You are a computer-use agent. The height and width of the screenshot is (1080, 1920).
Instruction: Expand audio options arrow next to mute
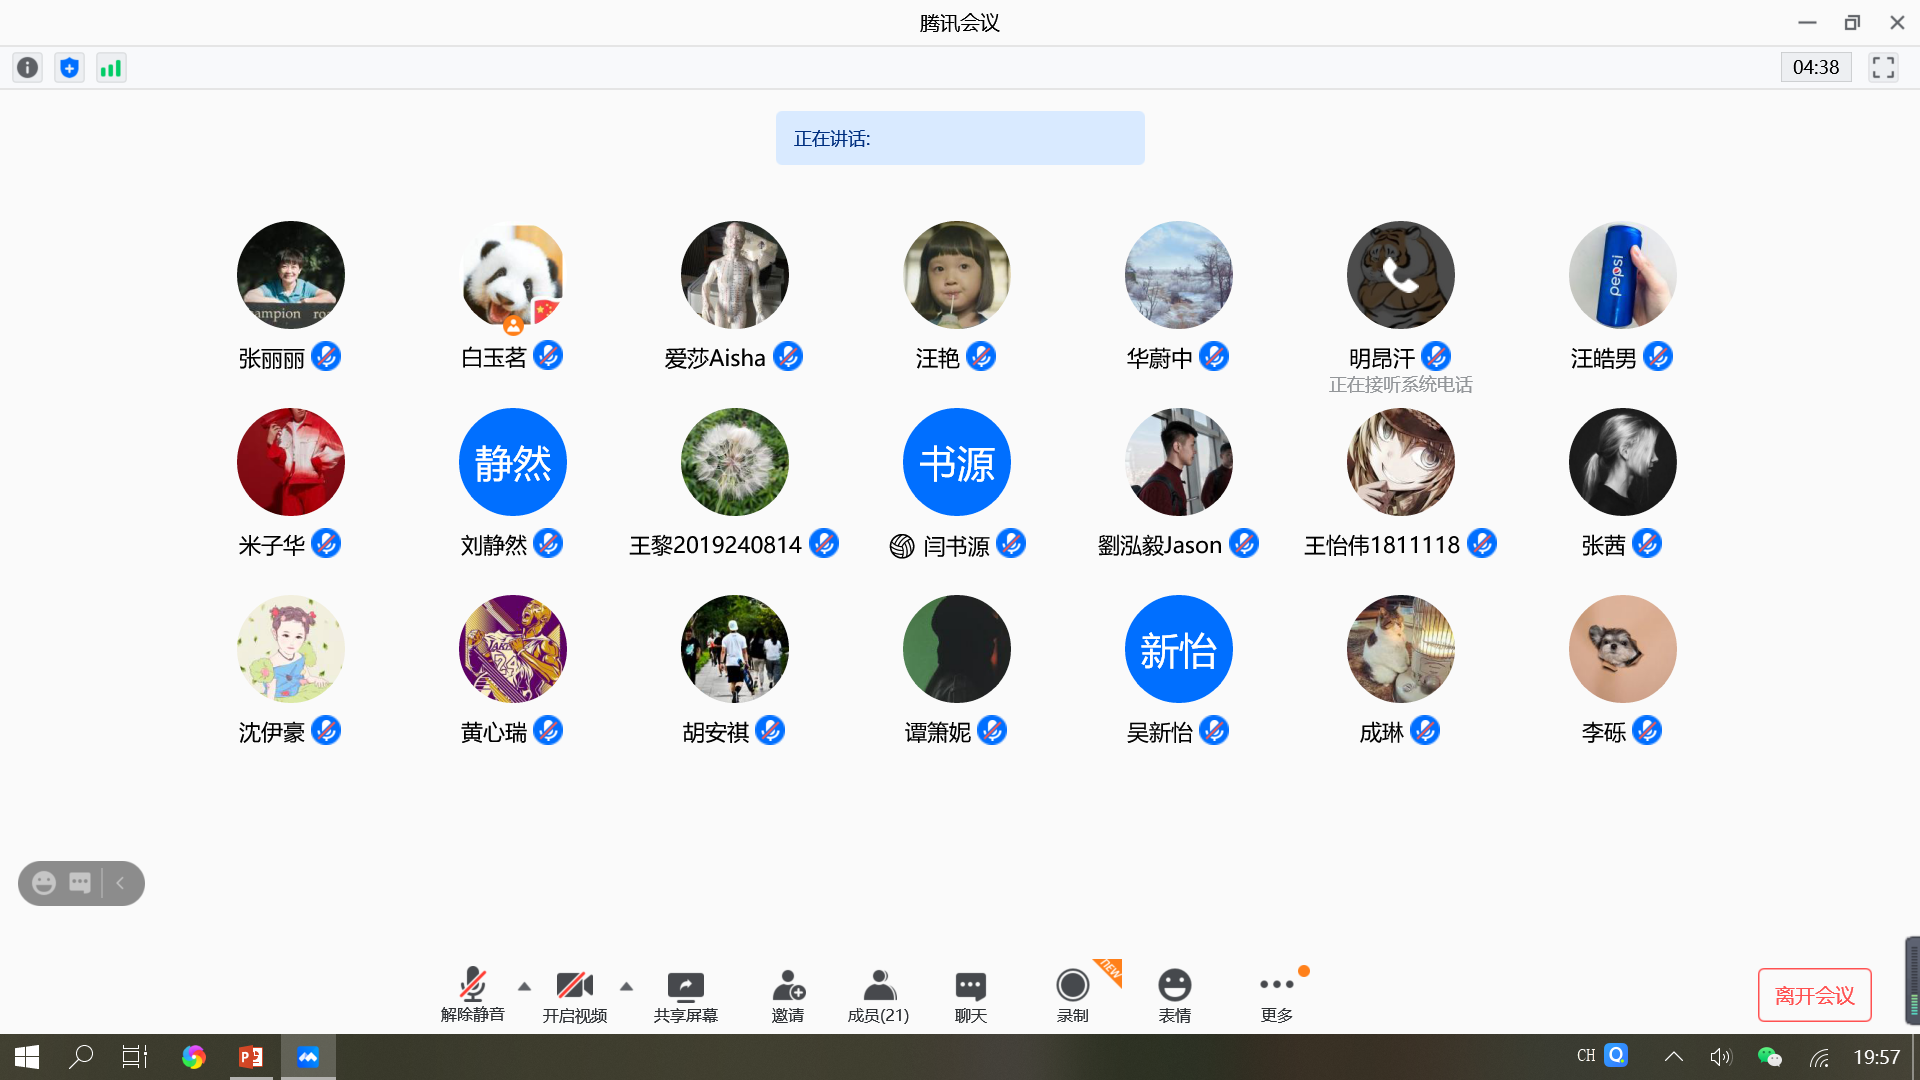[524, 986]
